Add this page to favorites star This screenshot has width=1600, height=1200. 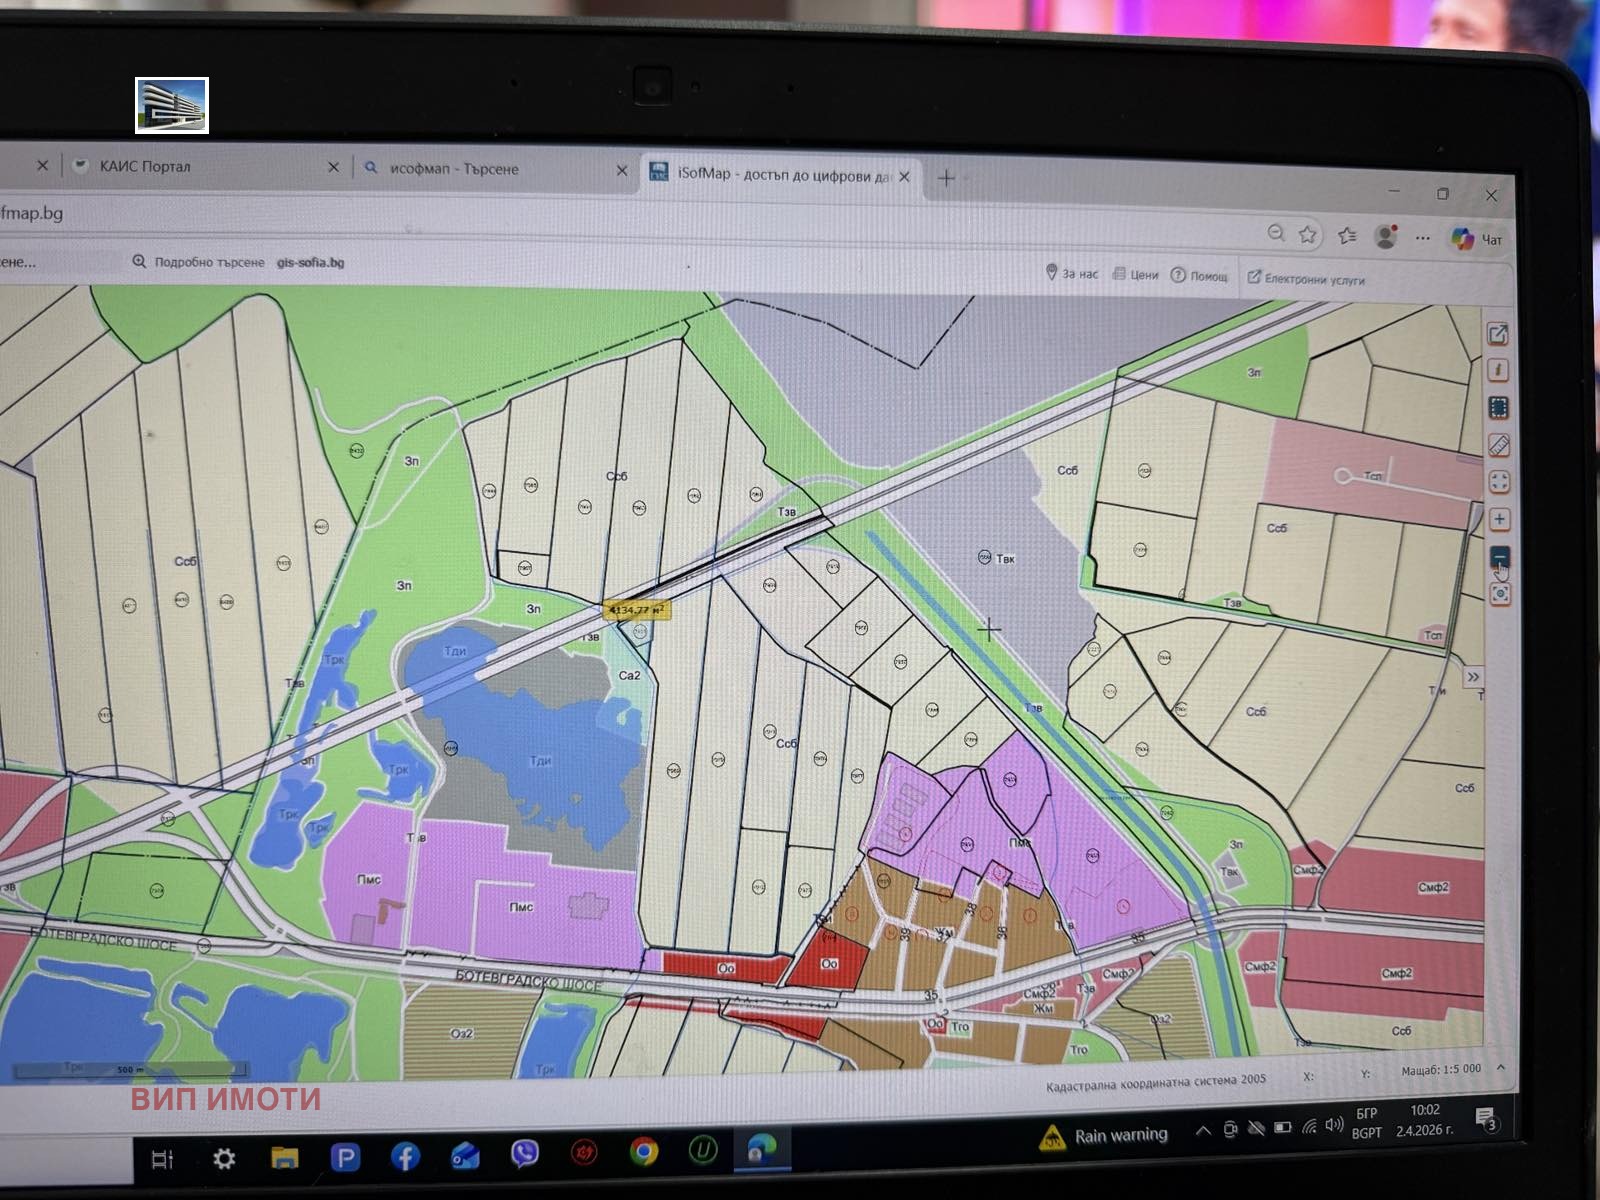pyautogui.click(x=1307, y=234)
